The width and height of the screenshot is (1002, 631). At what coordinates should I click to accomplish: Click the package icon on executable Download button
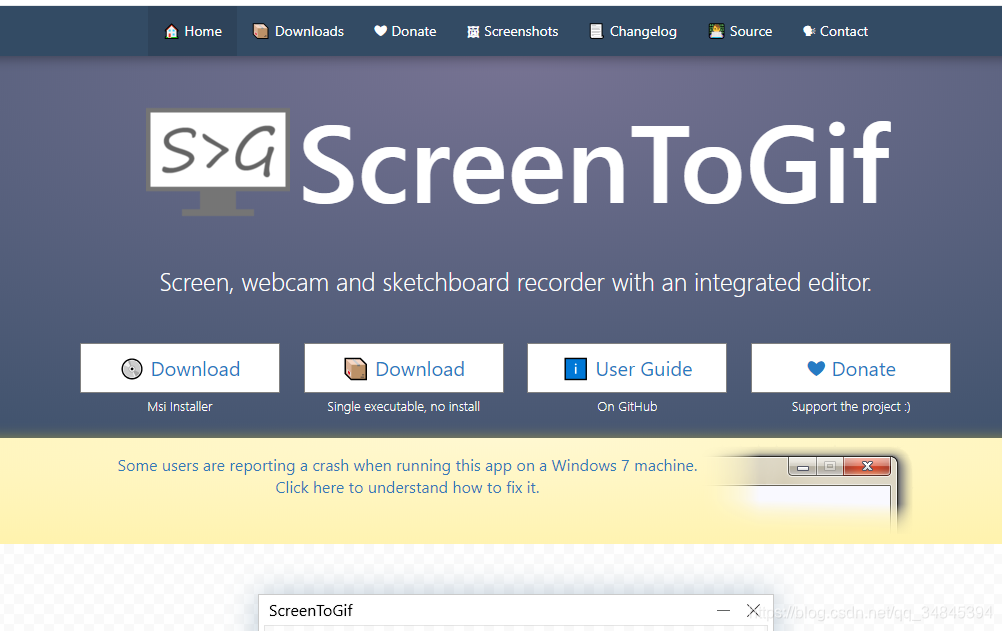pyautogui.click(x=355, y=369)
